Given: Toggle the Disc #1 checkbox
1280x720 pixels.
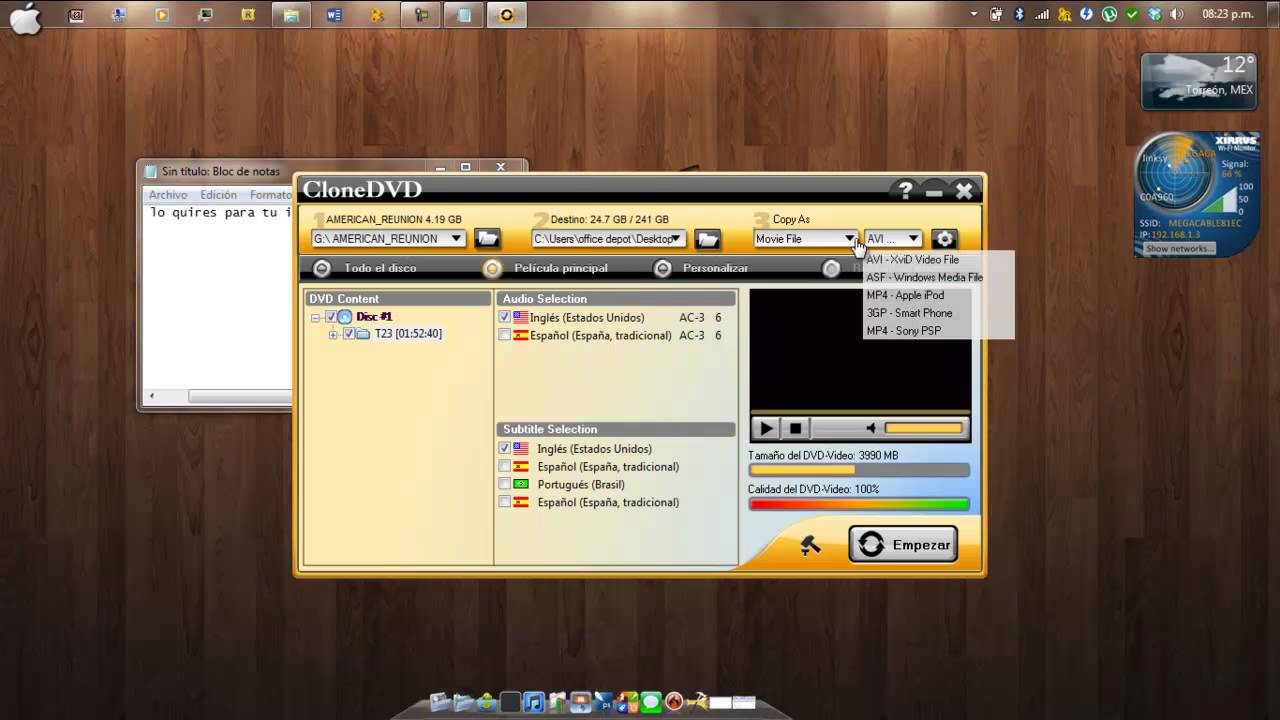Looking at the screenshot, I should pyautogui.click(x=331, y=317).
